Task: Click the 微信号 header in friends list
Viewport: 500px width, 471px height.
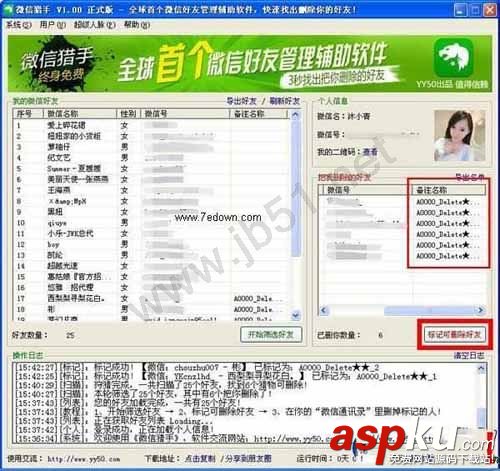Action: (x=185, y=114)
